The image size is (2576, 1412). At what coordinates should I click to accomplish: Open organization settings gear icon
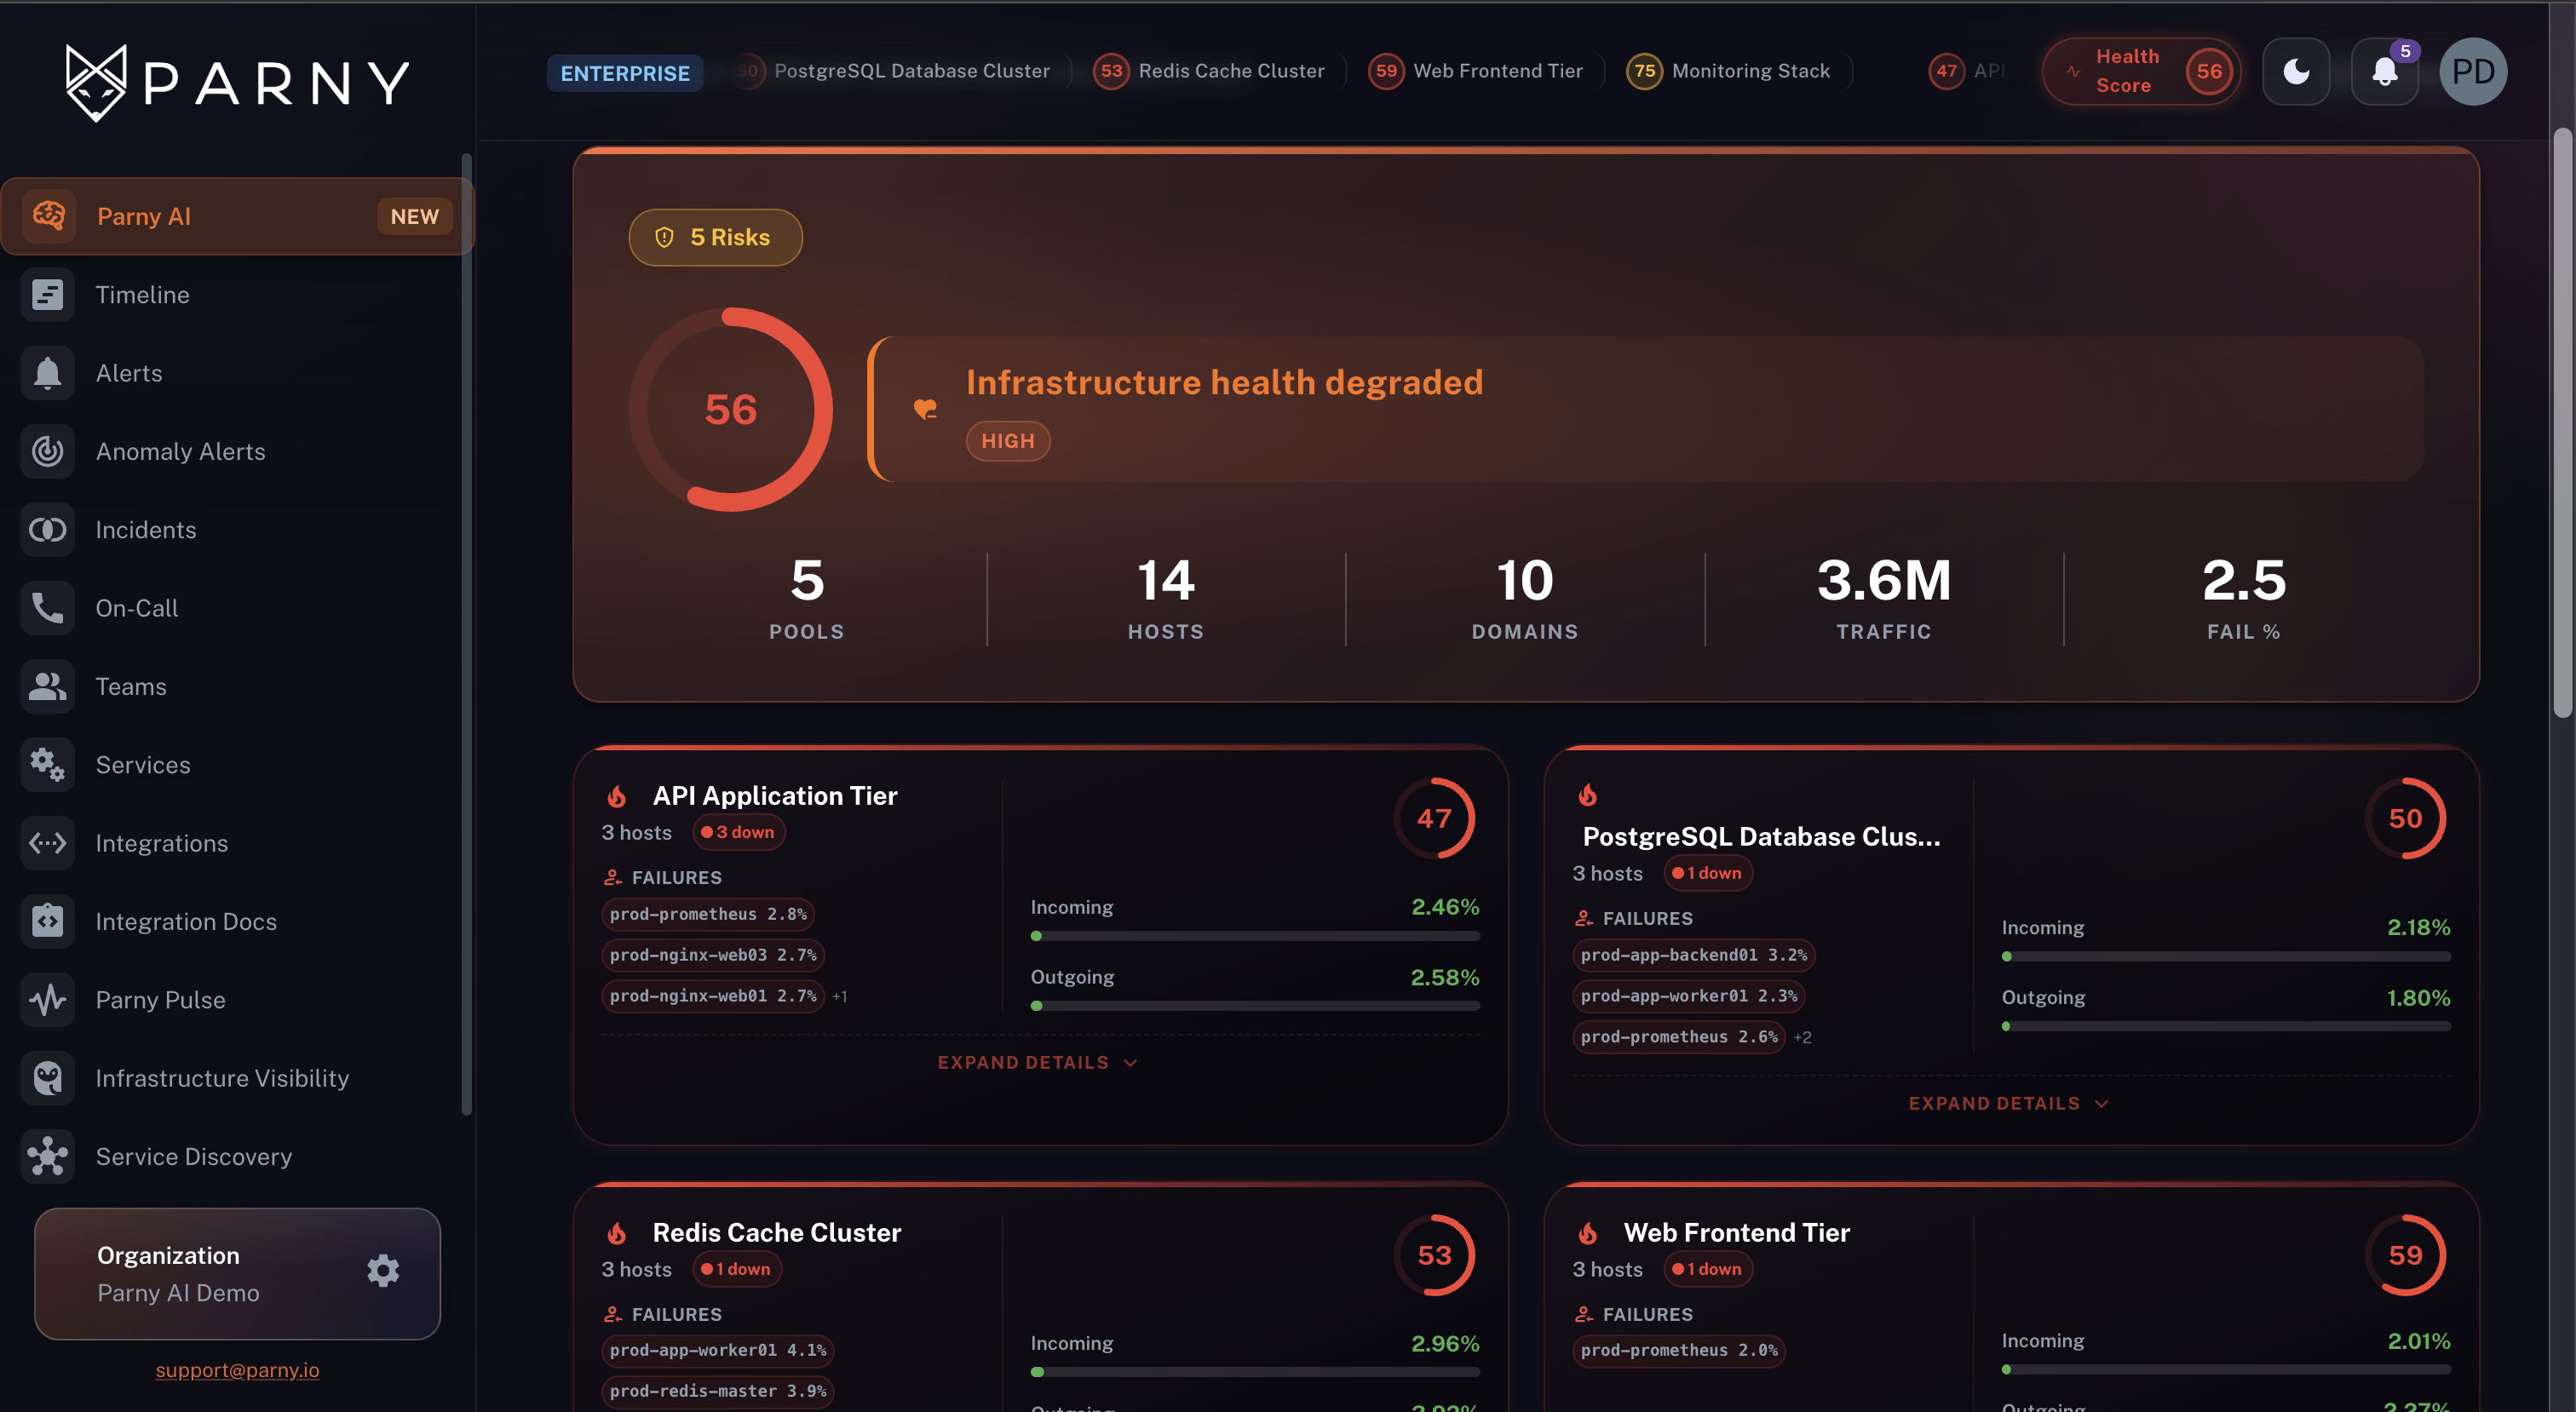[383, 1271]
